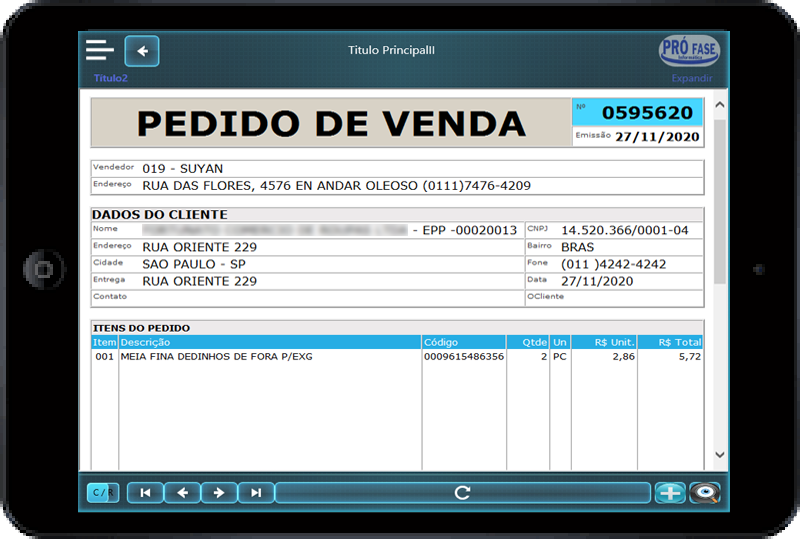The width and height of the screenshot is (800, 539).
Task: Click unit price 2,86
Action: 623,356
